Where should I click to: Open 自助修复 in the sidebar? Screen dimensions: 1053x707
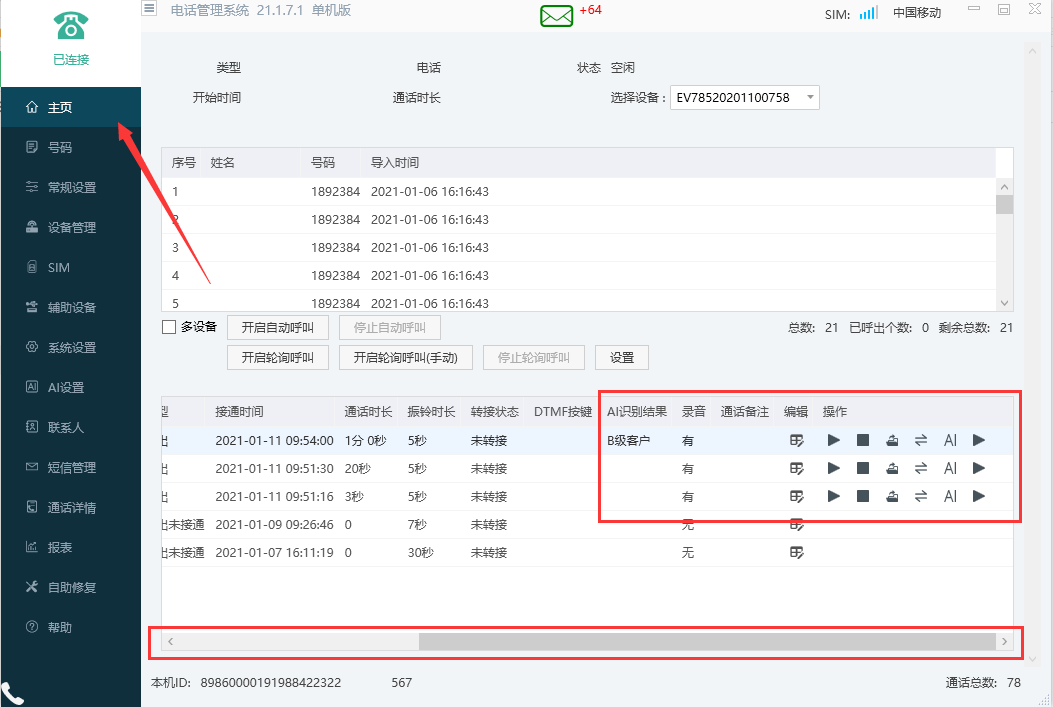[71, 587]
